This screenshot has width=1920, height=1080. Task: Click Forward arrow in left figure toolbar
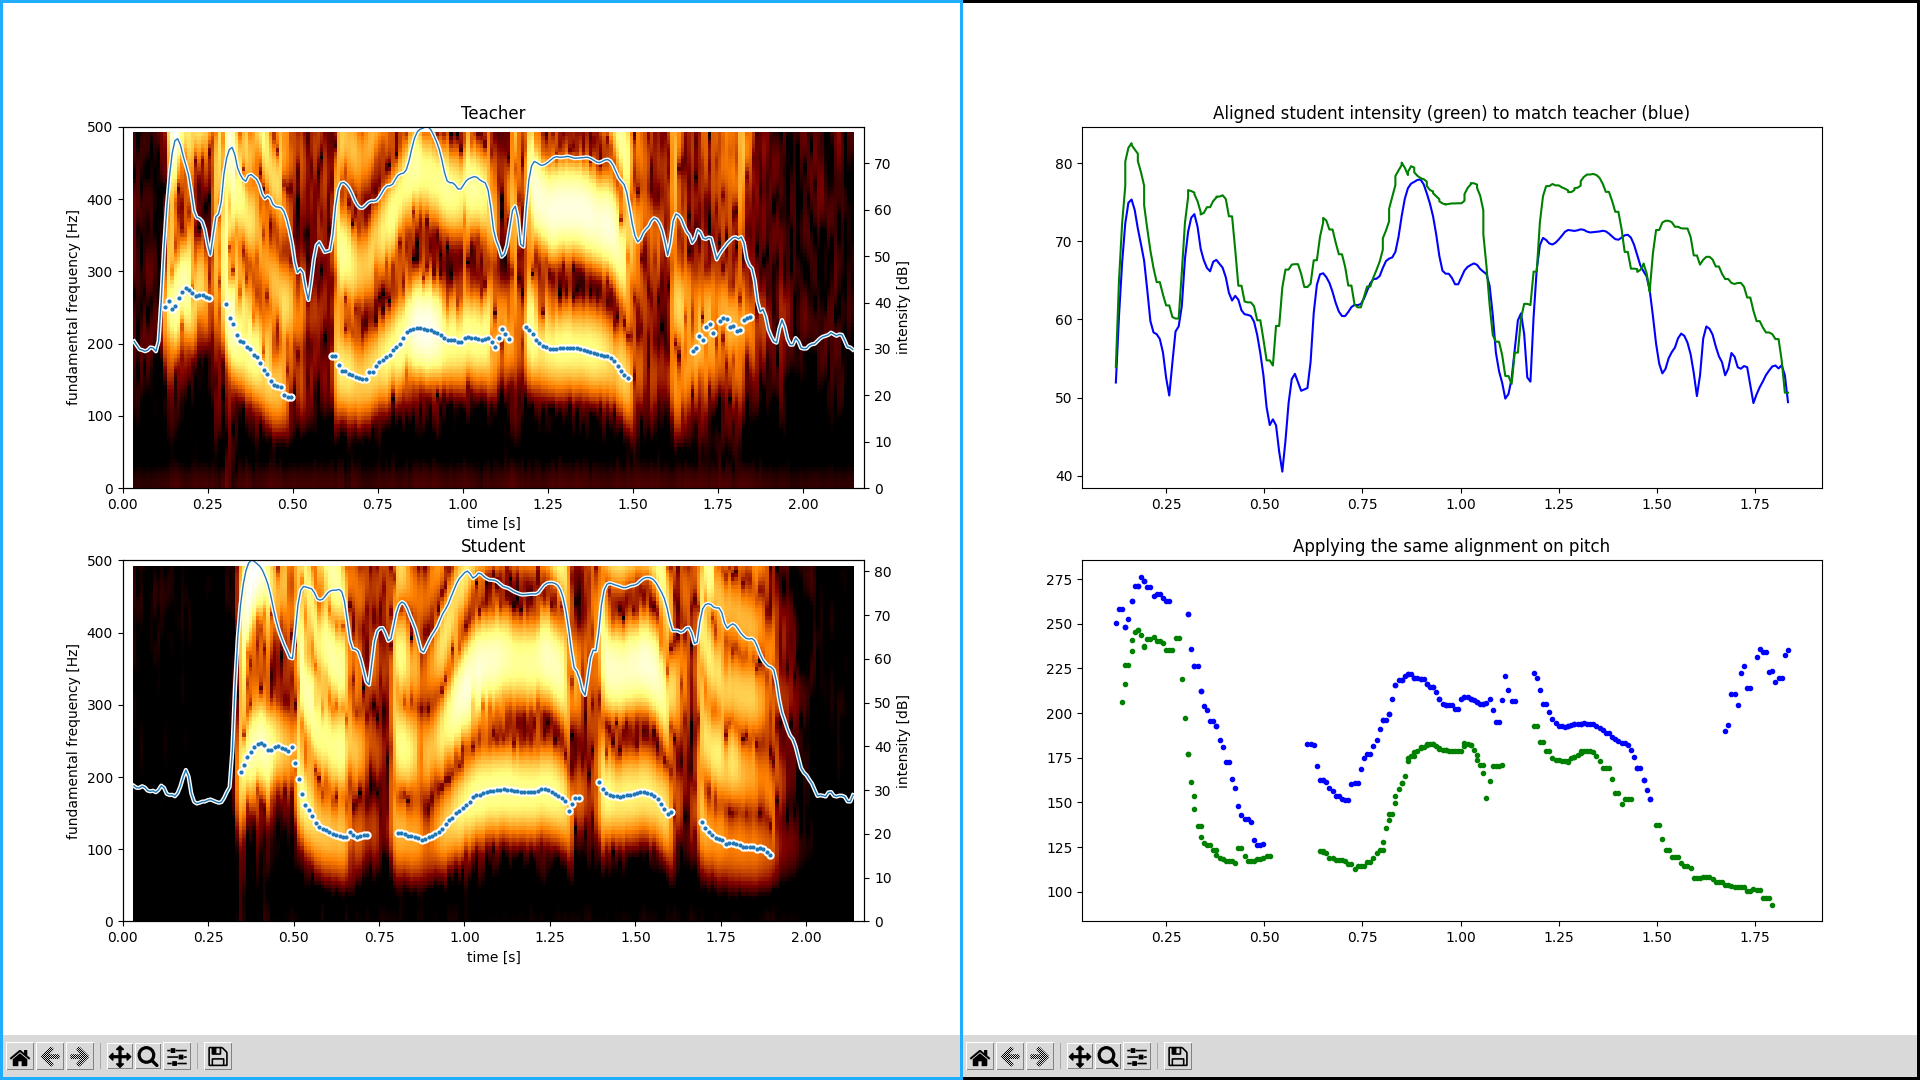[80, 1057]
